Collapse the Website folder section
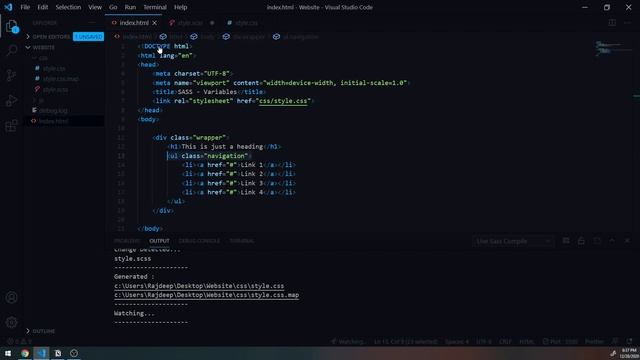 40,47
